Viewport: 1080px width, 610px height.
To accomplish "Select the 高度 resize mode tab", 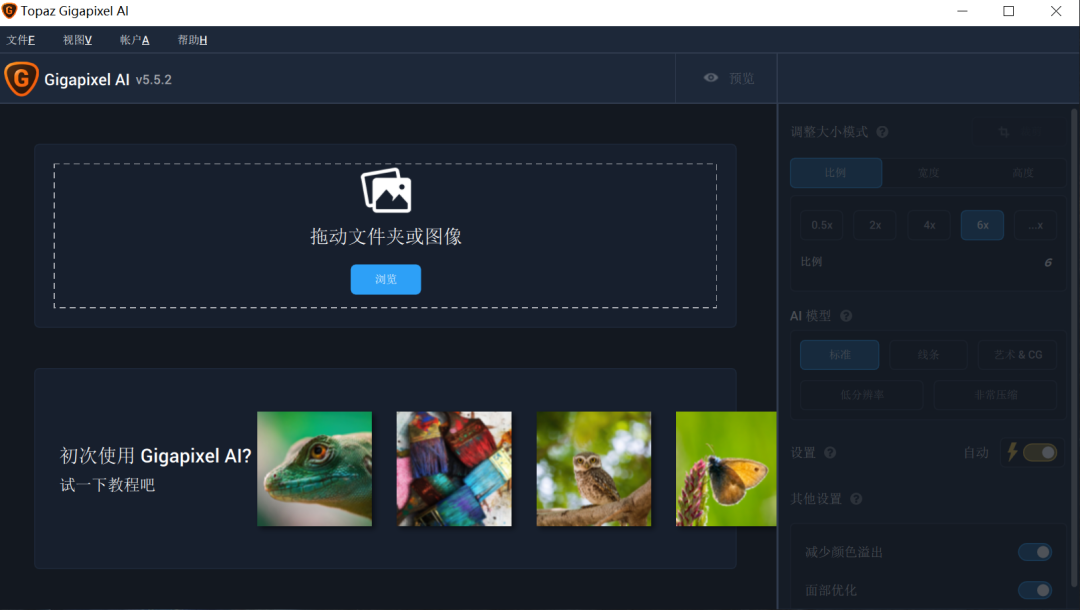I will 1022,173.
